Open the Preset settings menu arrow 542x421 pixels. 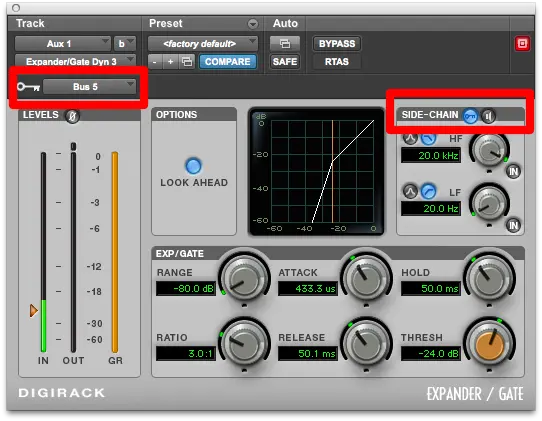[x=253, y=24]
